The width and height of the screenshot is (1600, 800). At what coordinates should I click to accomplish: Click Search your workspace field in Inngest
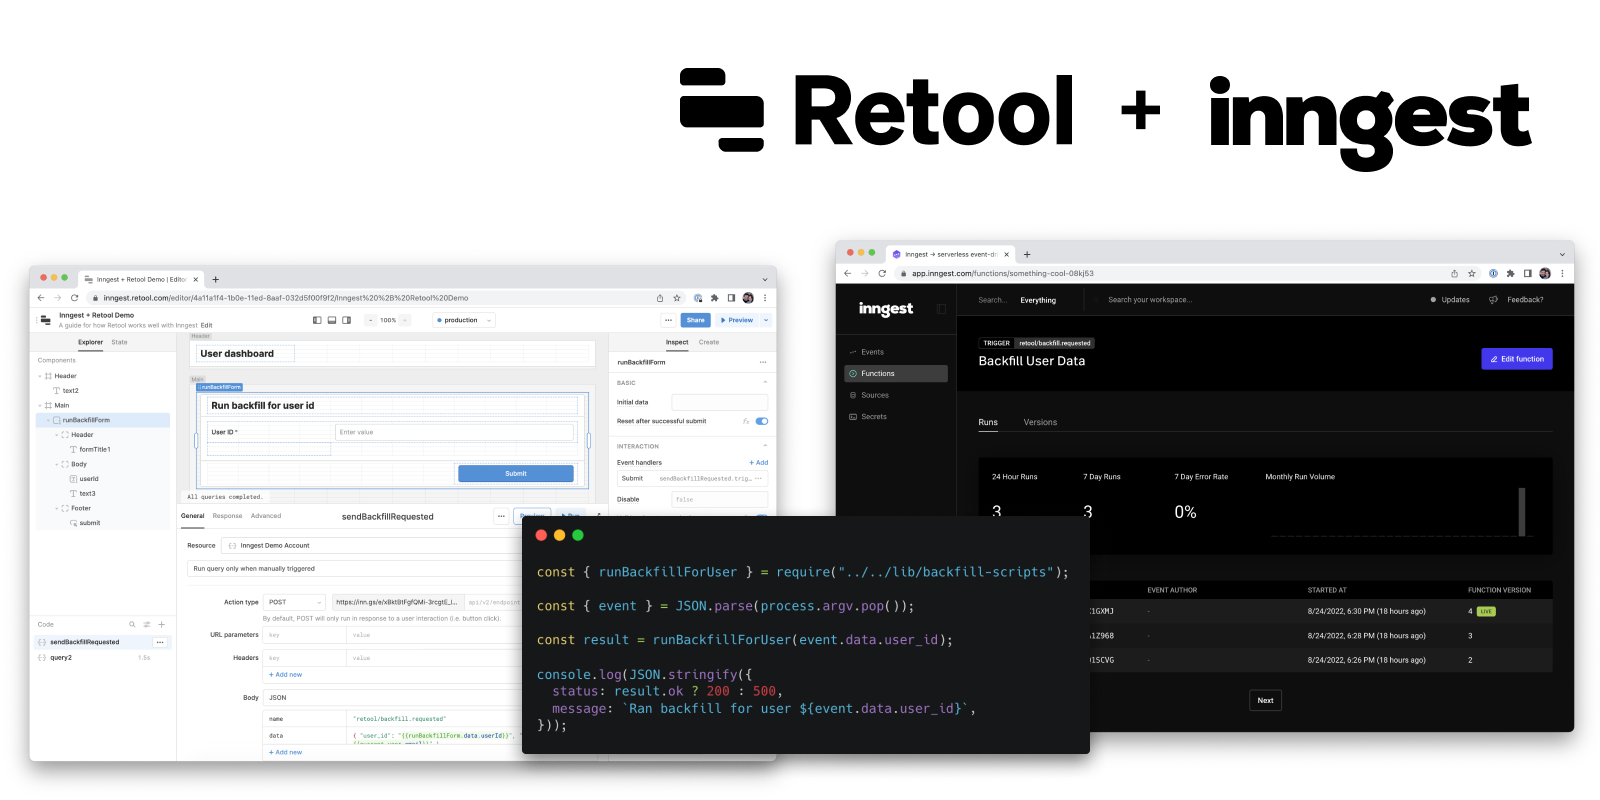pos(1149,300)
